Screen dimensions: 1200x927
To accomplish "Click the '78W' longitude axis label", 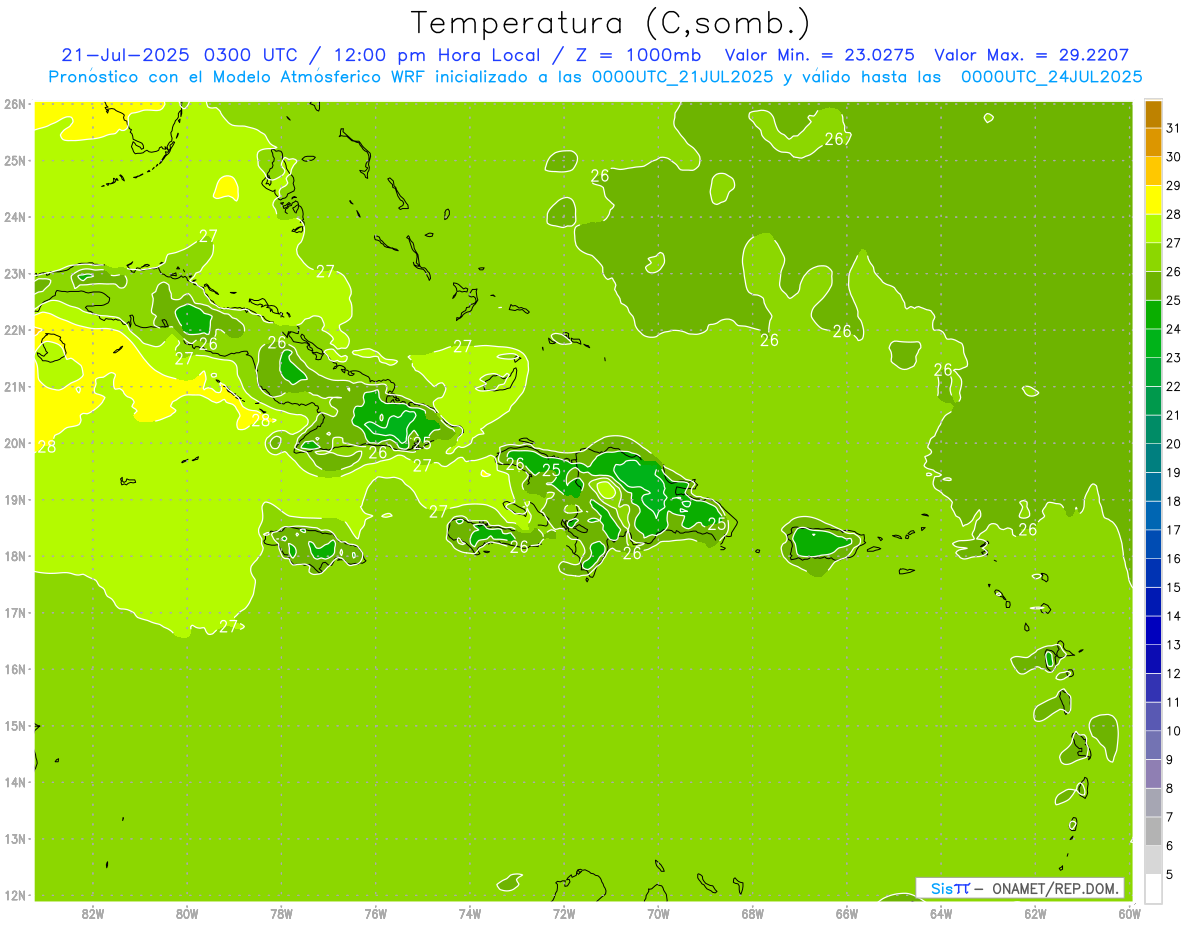I will pyautogui.click(x=281, y=914).
